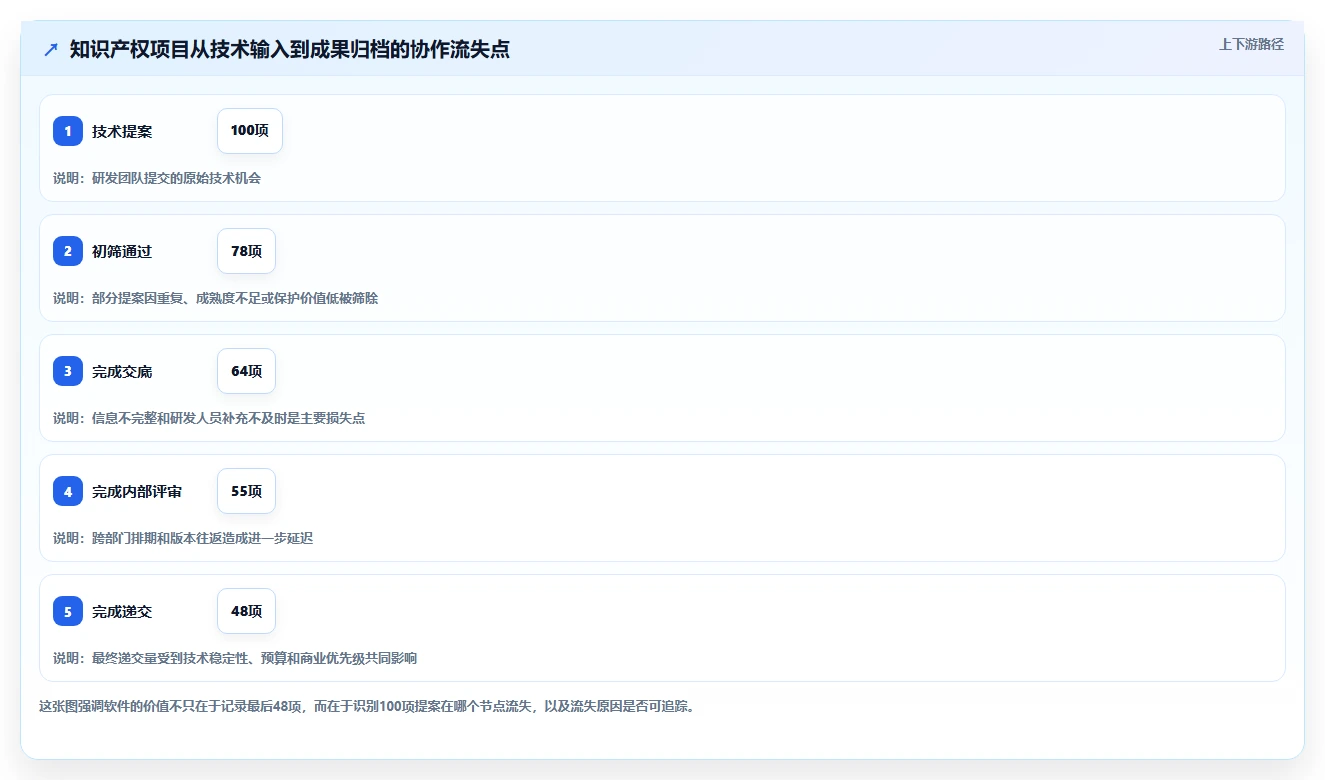The image size is (1325, 780).
Task: Select the 100项 count badge
Action: point(250,131)
